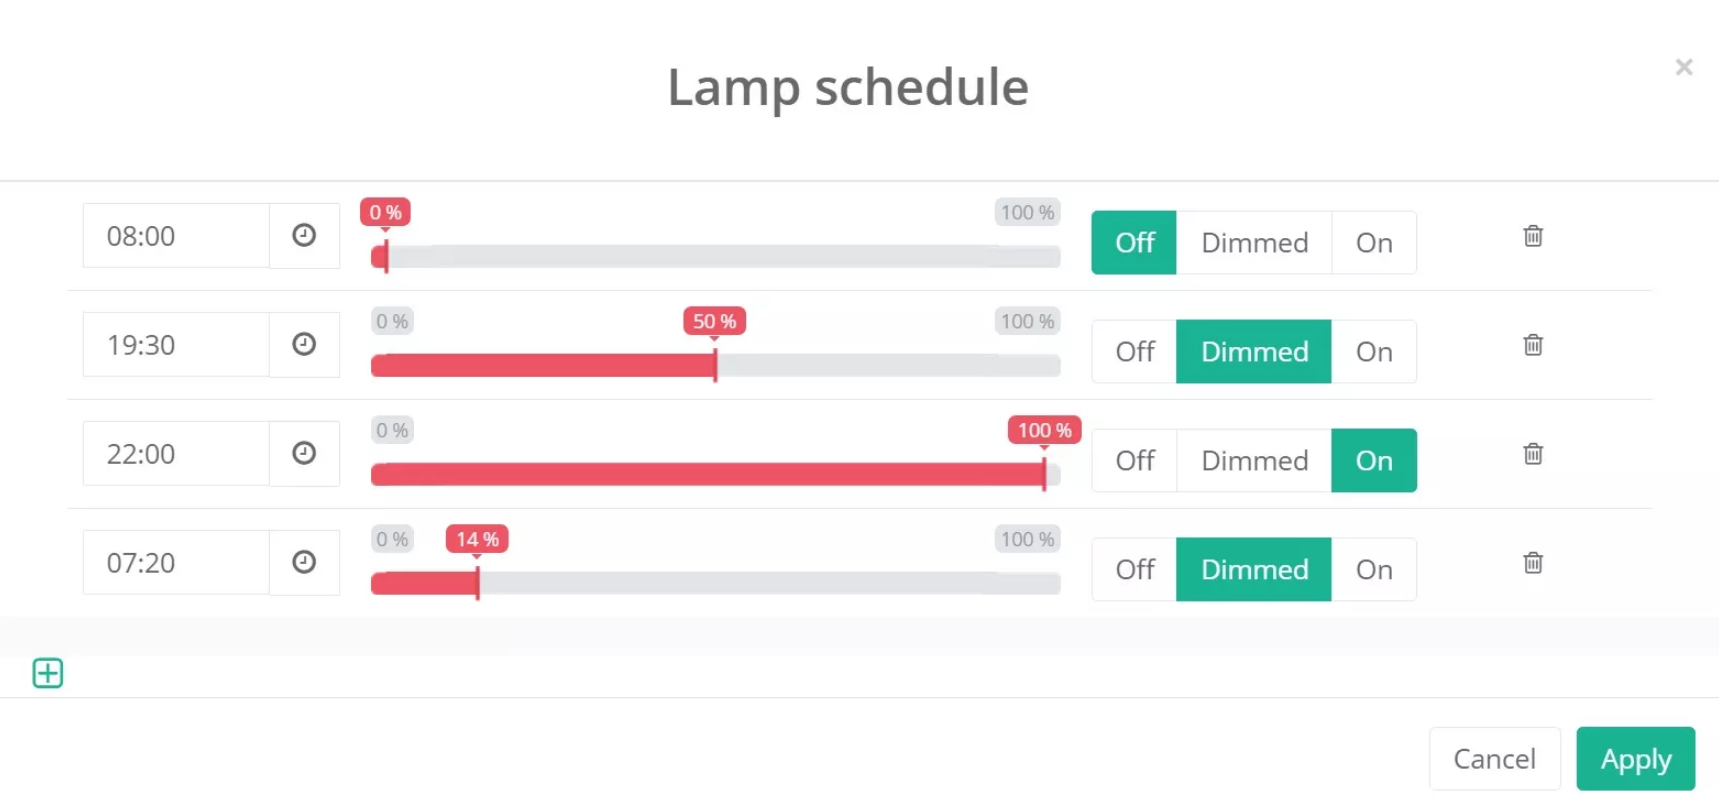This screenshot has width=1719, height=804.
Task: Set the 08:00 row to Dimmed
Action: click(x=1254, y=243)
